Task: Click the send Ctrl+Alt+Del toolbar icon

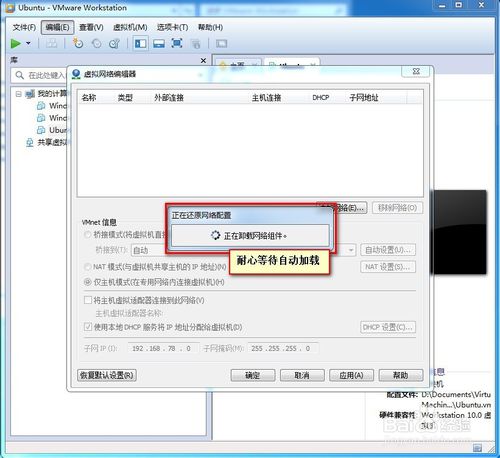Action: click(51, 43)
